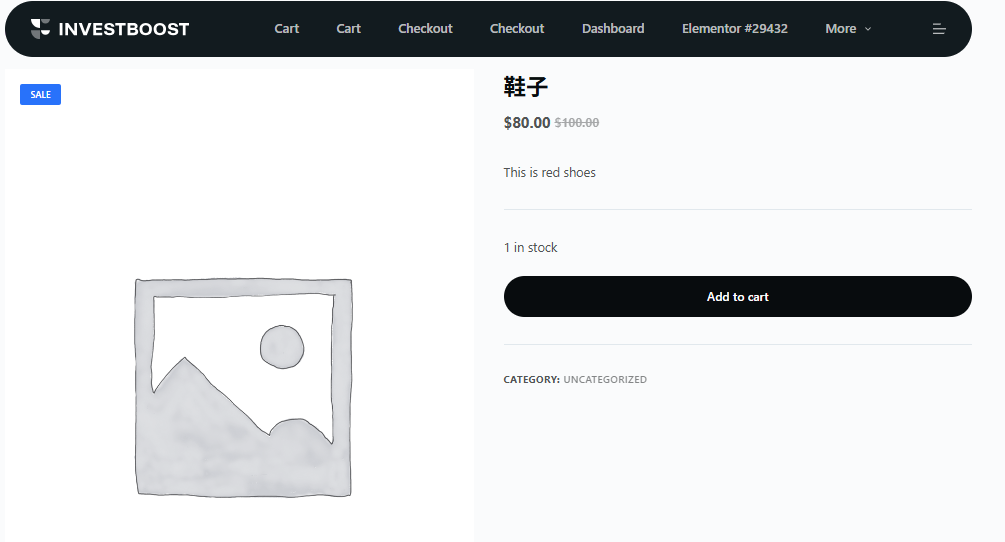The width and height of the screenshot is (1005, 542).
Task: Open the Elementor #29432 page link
Action: (x=735, y=29)
